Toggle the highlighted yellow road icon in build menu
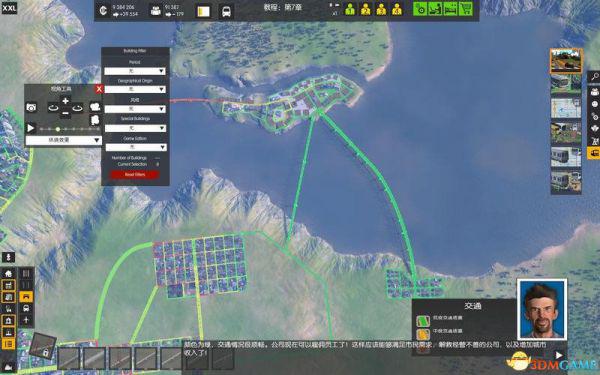 [26, 297]
